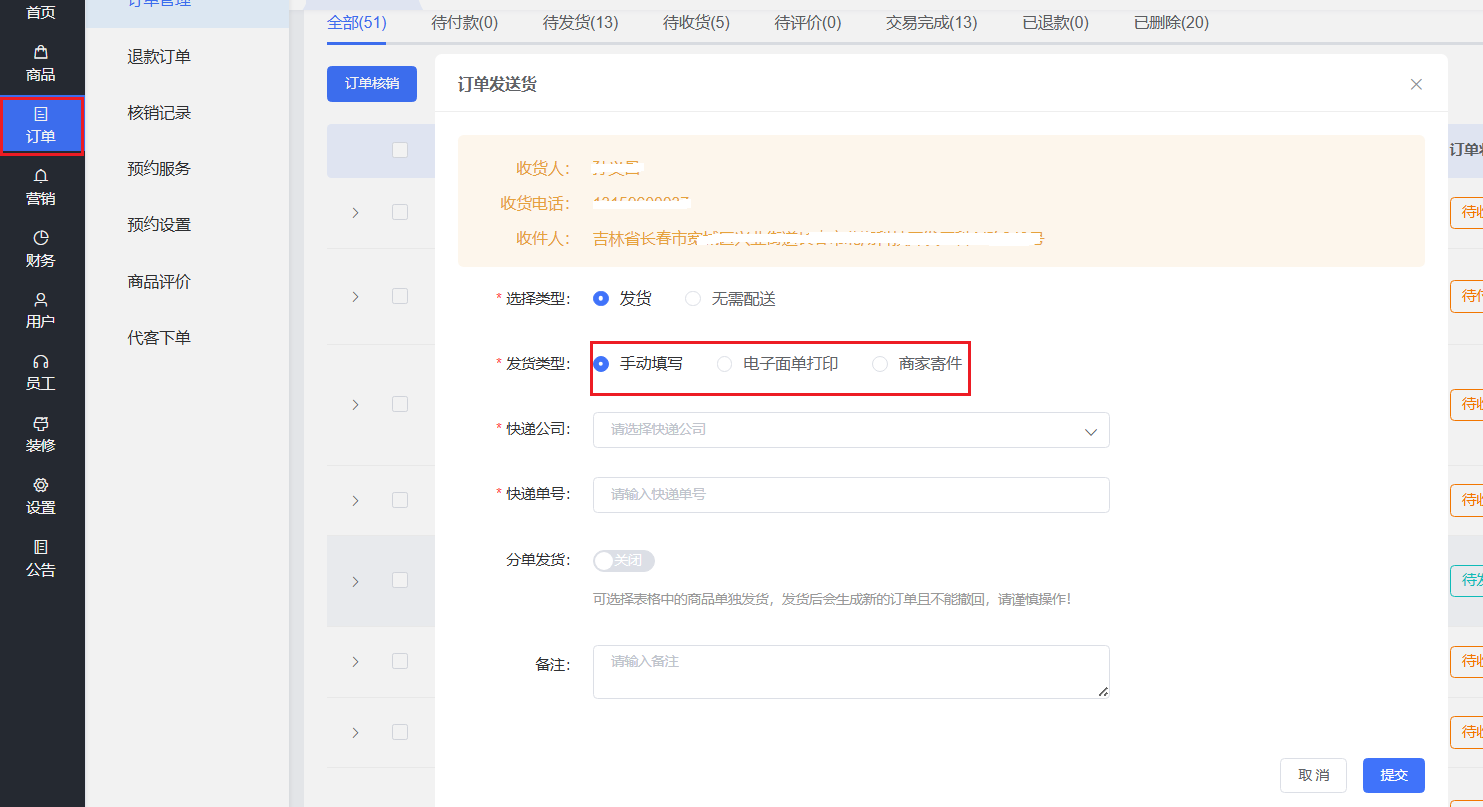Switch to 已退款(0) tab

tap(1056, 22)
